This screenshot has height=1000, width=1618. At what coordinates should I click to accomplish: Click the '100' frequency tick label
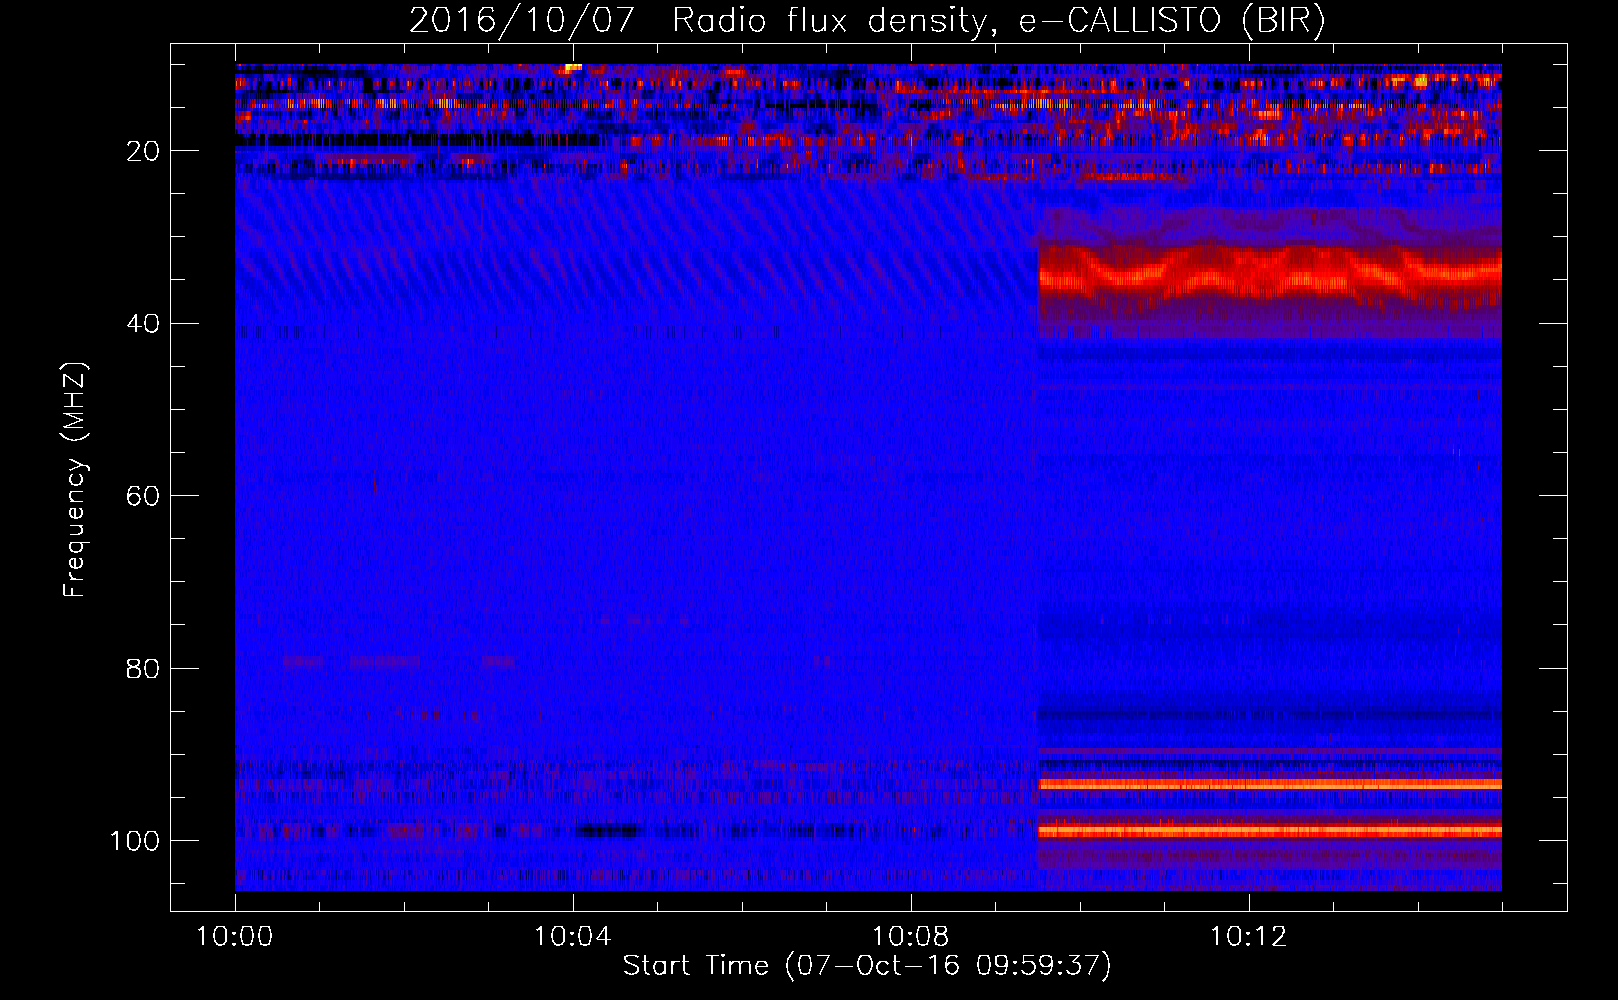click(x=136, y=841)
